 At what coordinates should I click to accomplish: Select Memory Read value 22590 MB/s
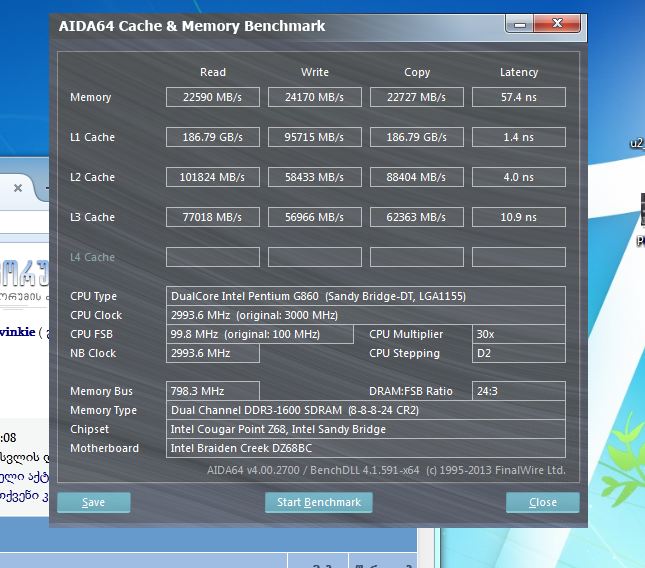click(213, 97)
